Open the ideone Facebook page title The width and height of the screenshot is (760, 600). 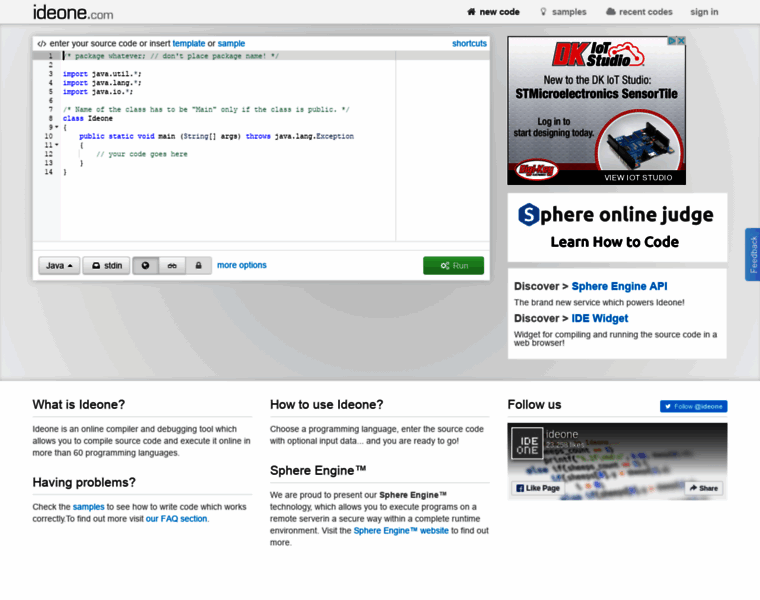pos(562,434)
